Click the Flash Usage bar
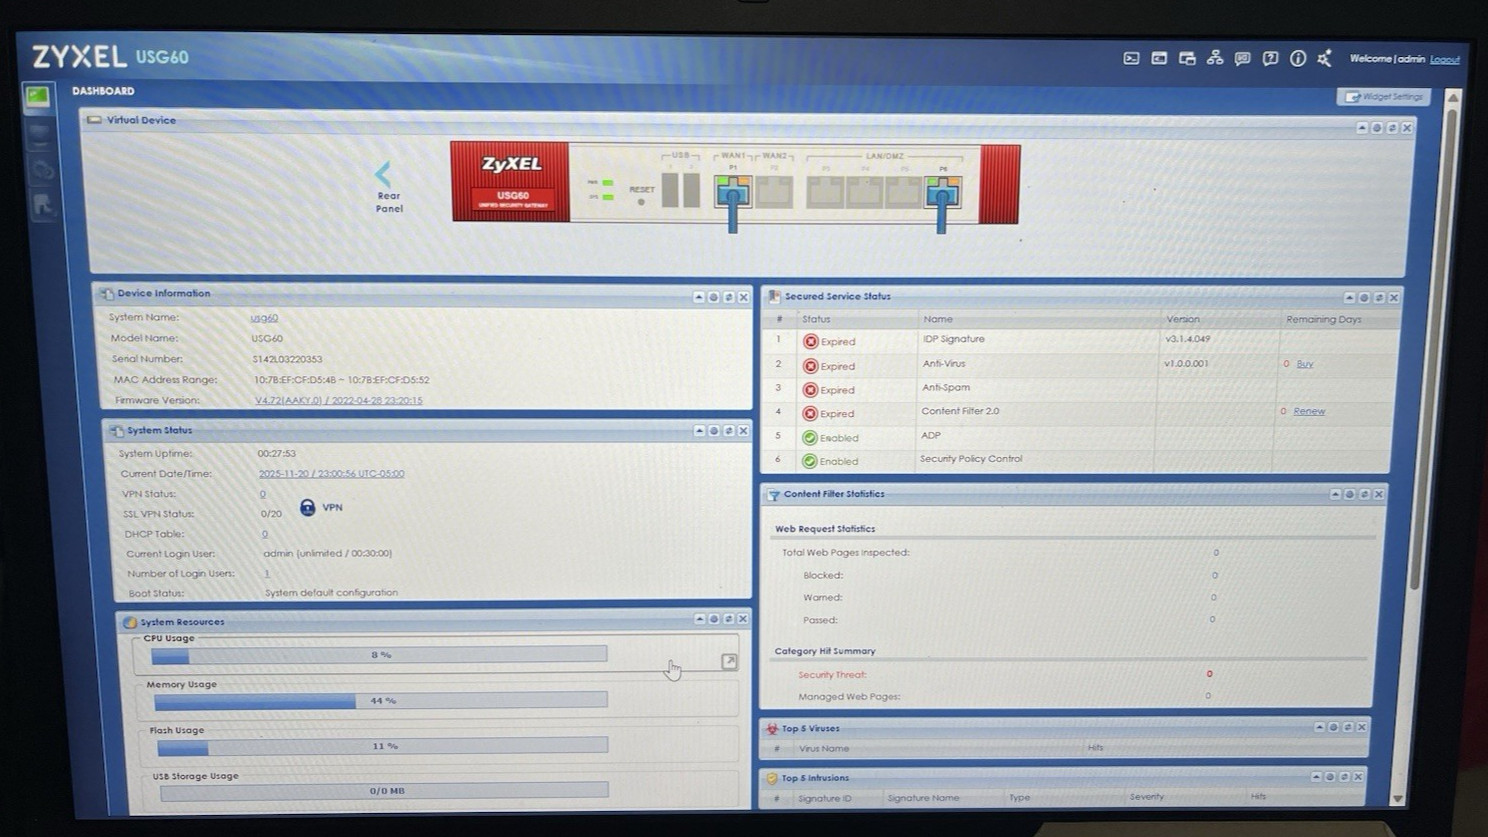The image size is (1488, 837). tap(383, 746)
